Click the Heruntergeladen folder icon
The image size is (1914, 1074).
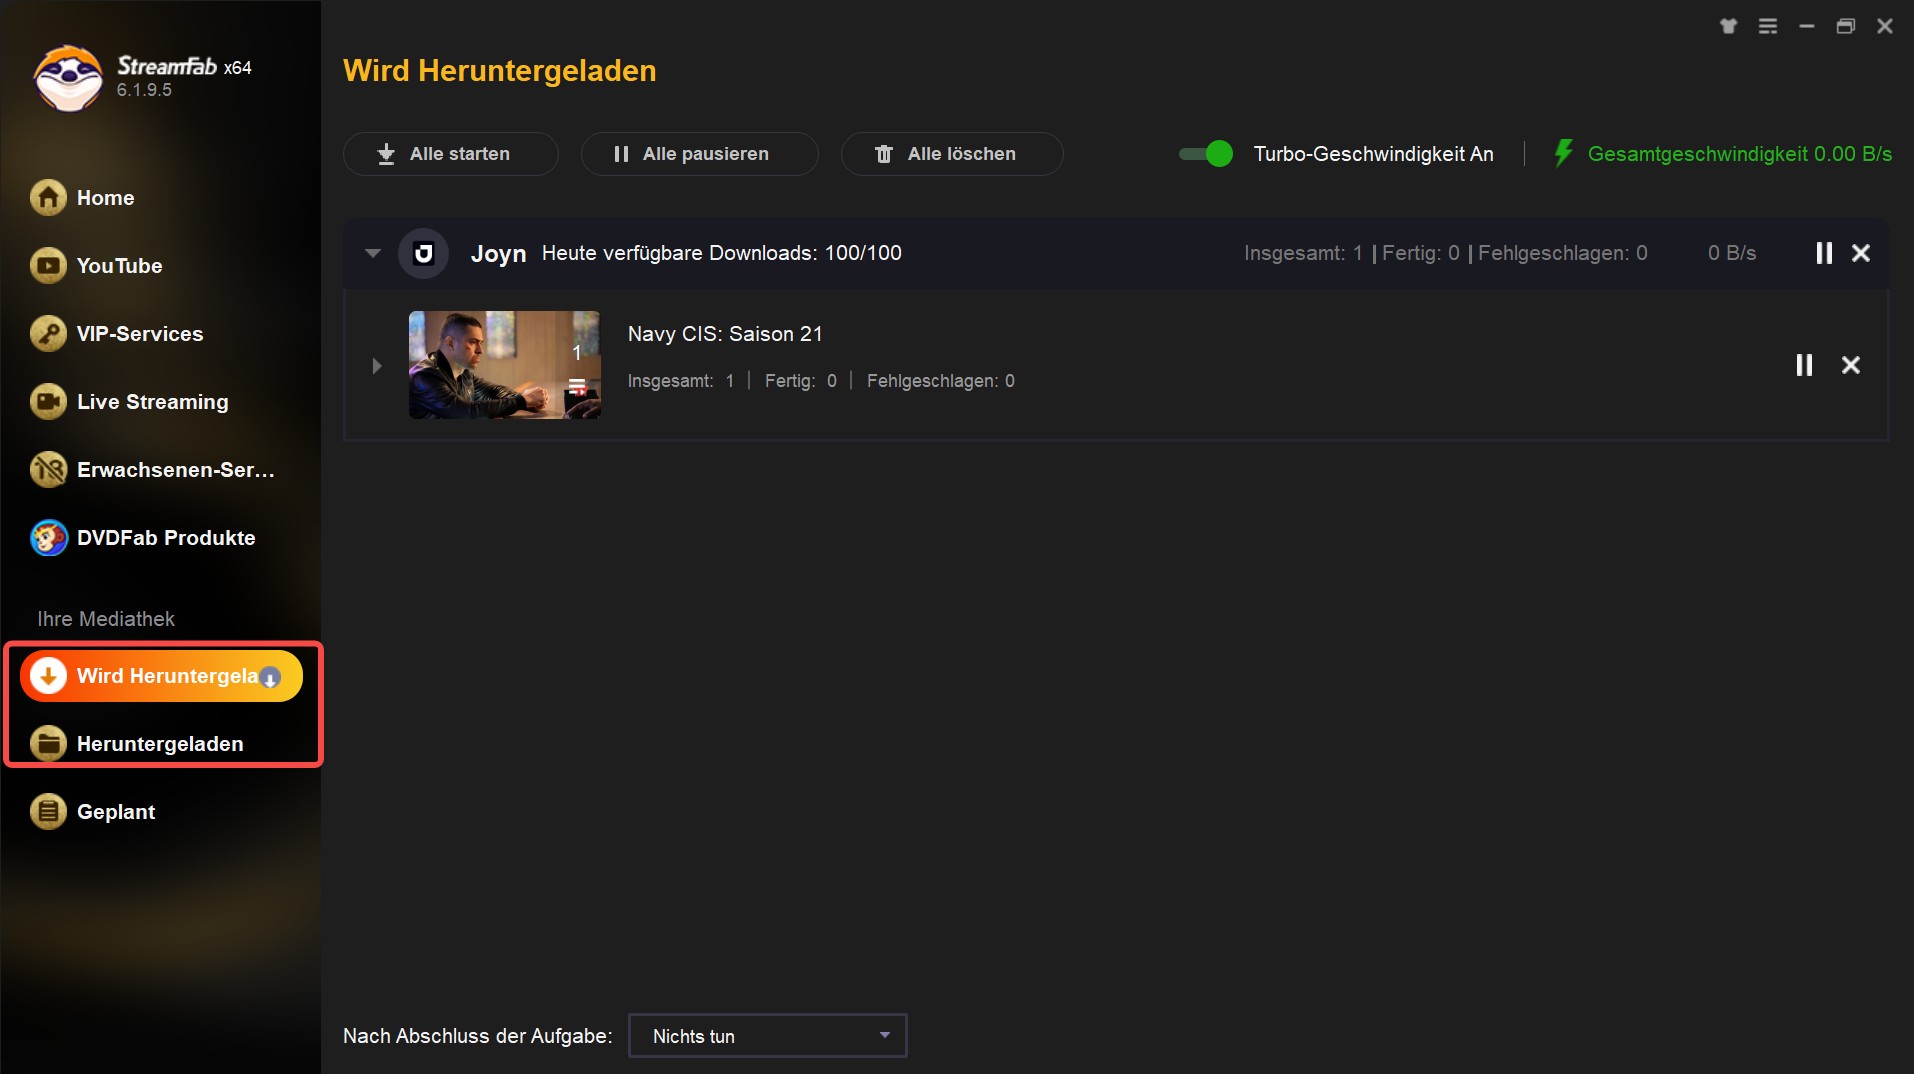point(48,744)
